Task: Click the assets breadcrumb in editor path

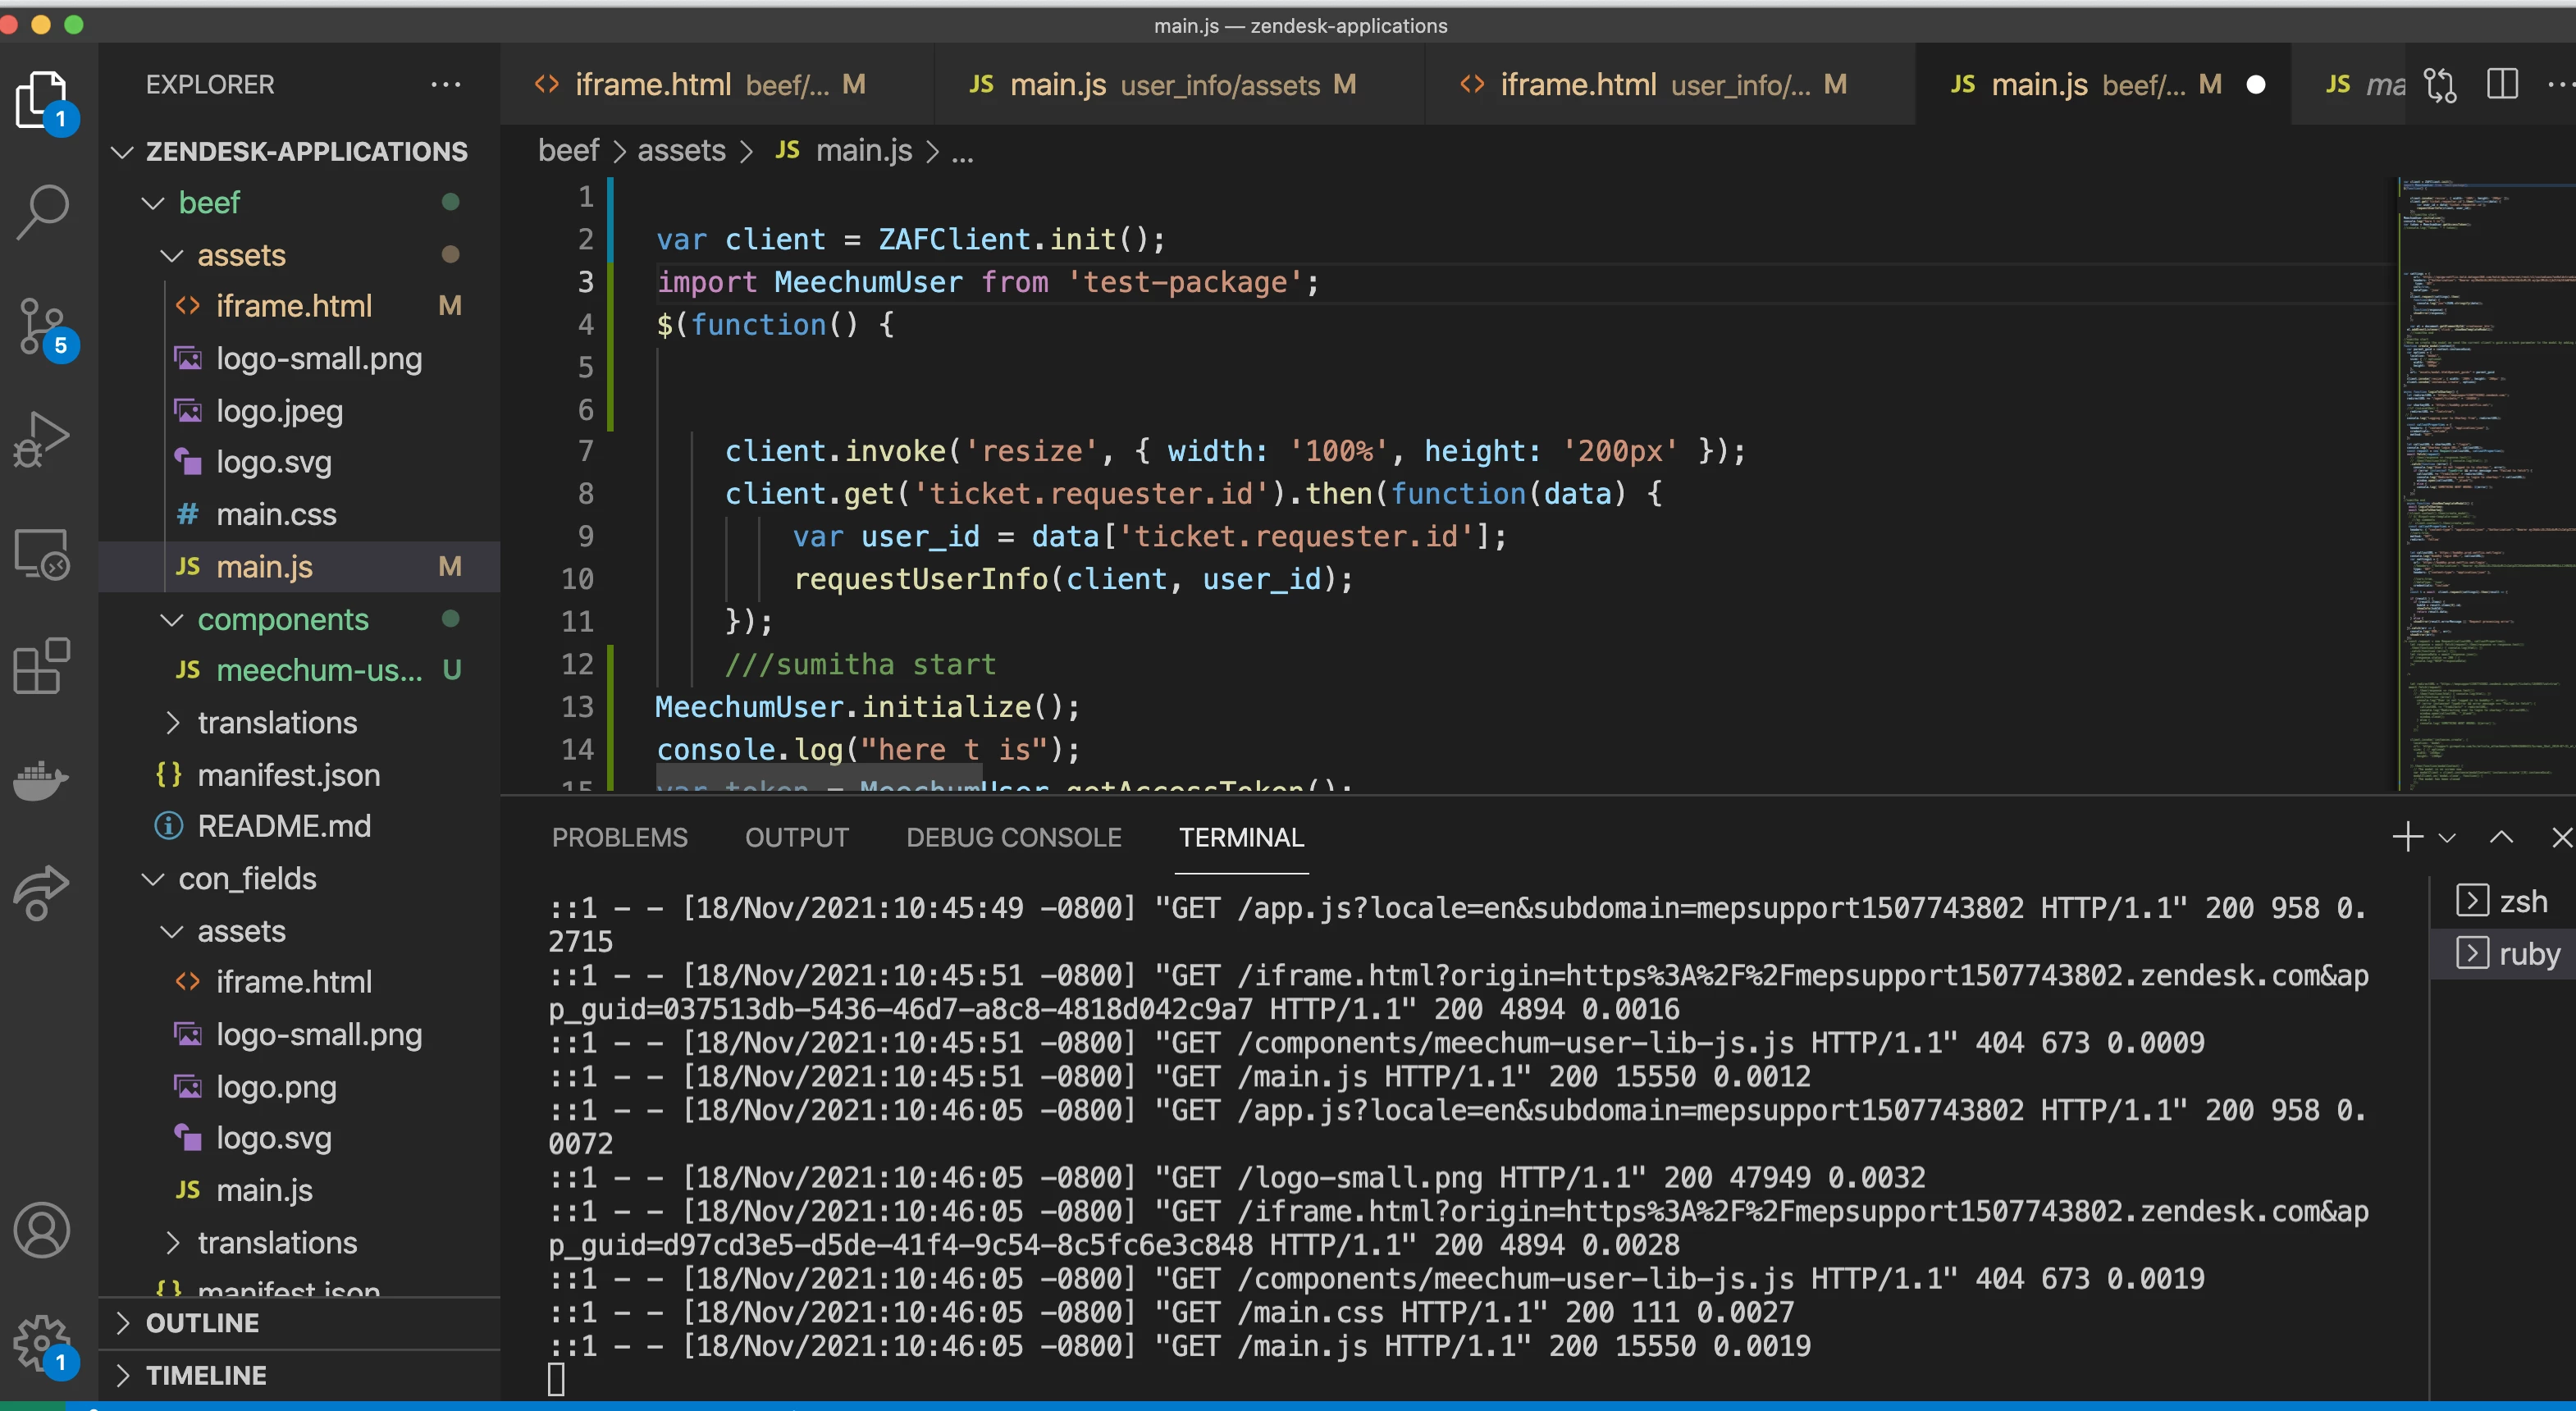Action: click(681, 151)
